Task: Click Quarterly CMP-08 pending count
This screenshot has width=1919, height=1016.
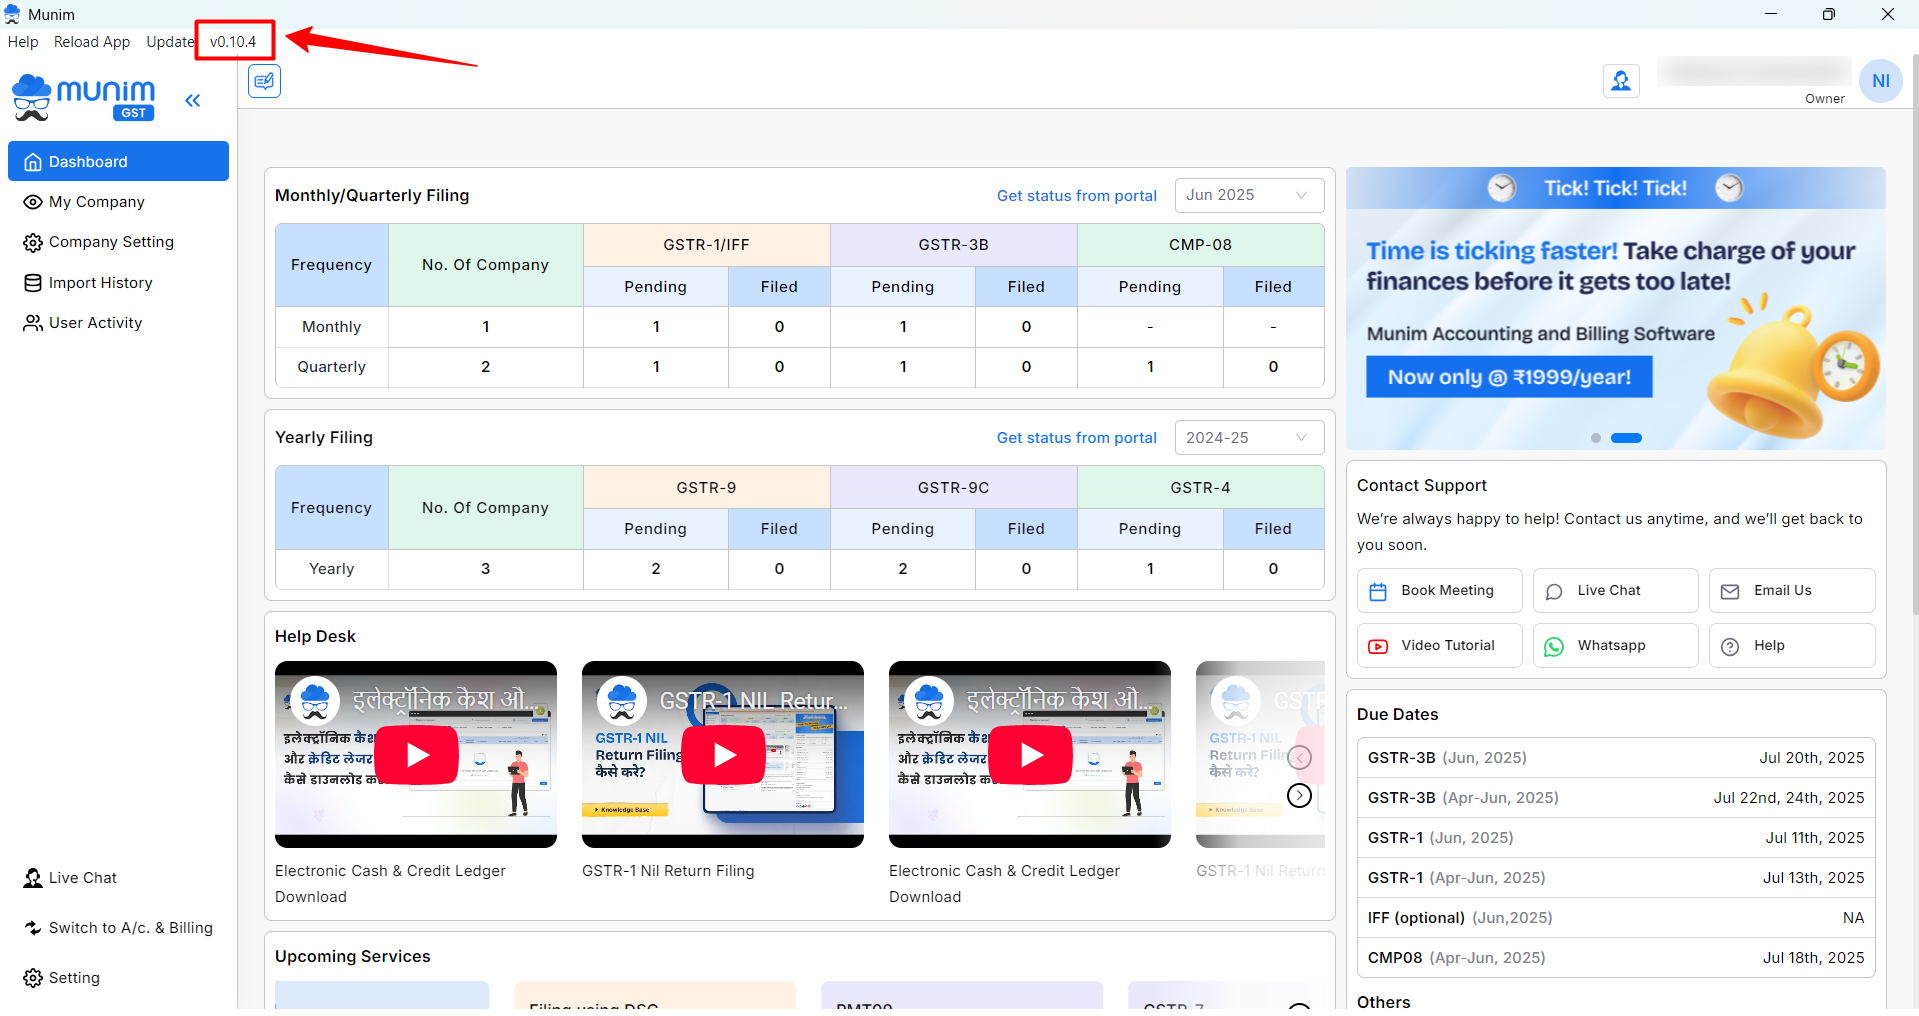Action: point(1150,367)
